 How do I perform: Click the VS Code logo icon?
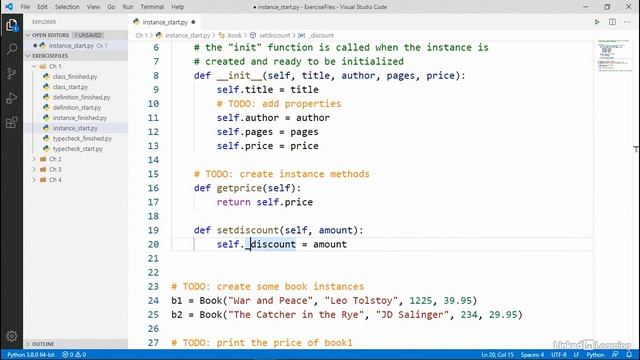(9, 7)
